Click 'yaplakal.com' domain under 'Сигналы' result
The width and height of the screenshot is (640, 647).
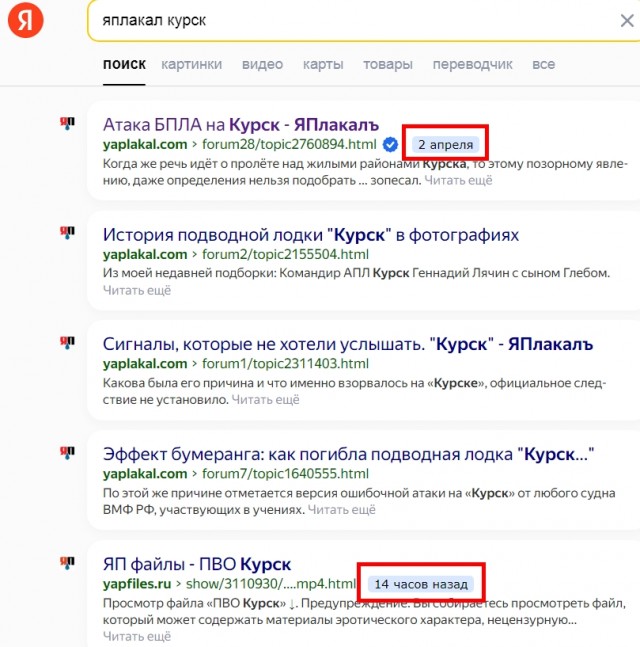point(145,364)
